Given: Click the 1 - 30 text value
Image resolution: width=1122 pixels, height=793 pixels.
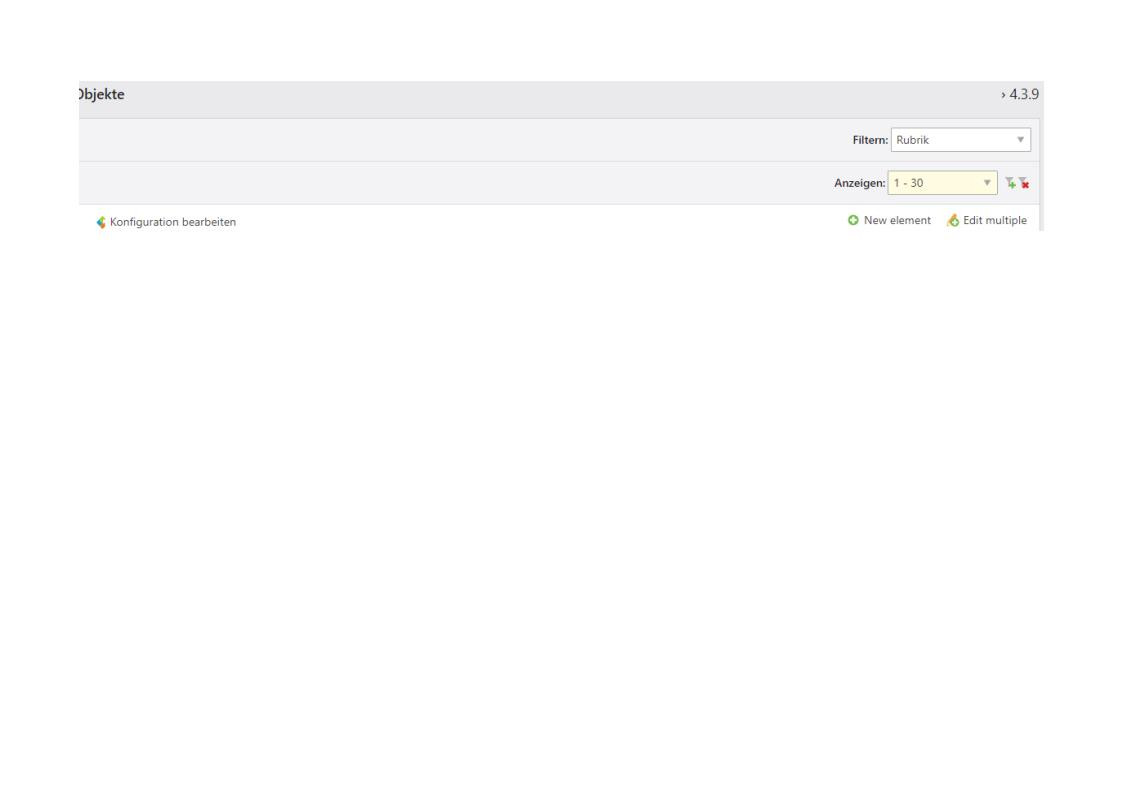Looking at the screenshot, I should pyautogui.click(x=912, y=184).
